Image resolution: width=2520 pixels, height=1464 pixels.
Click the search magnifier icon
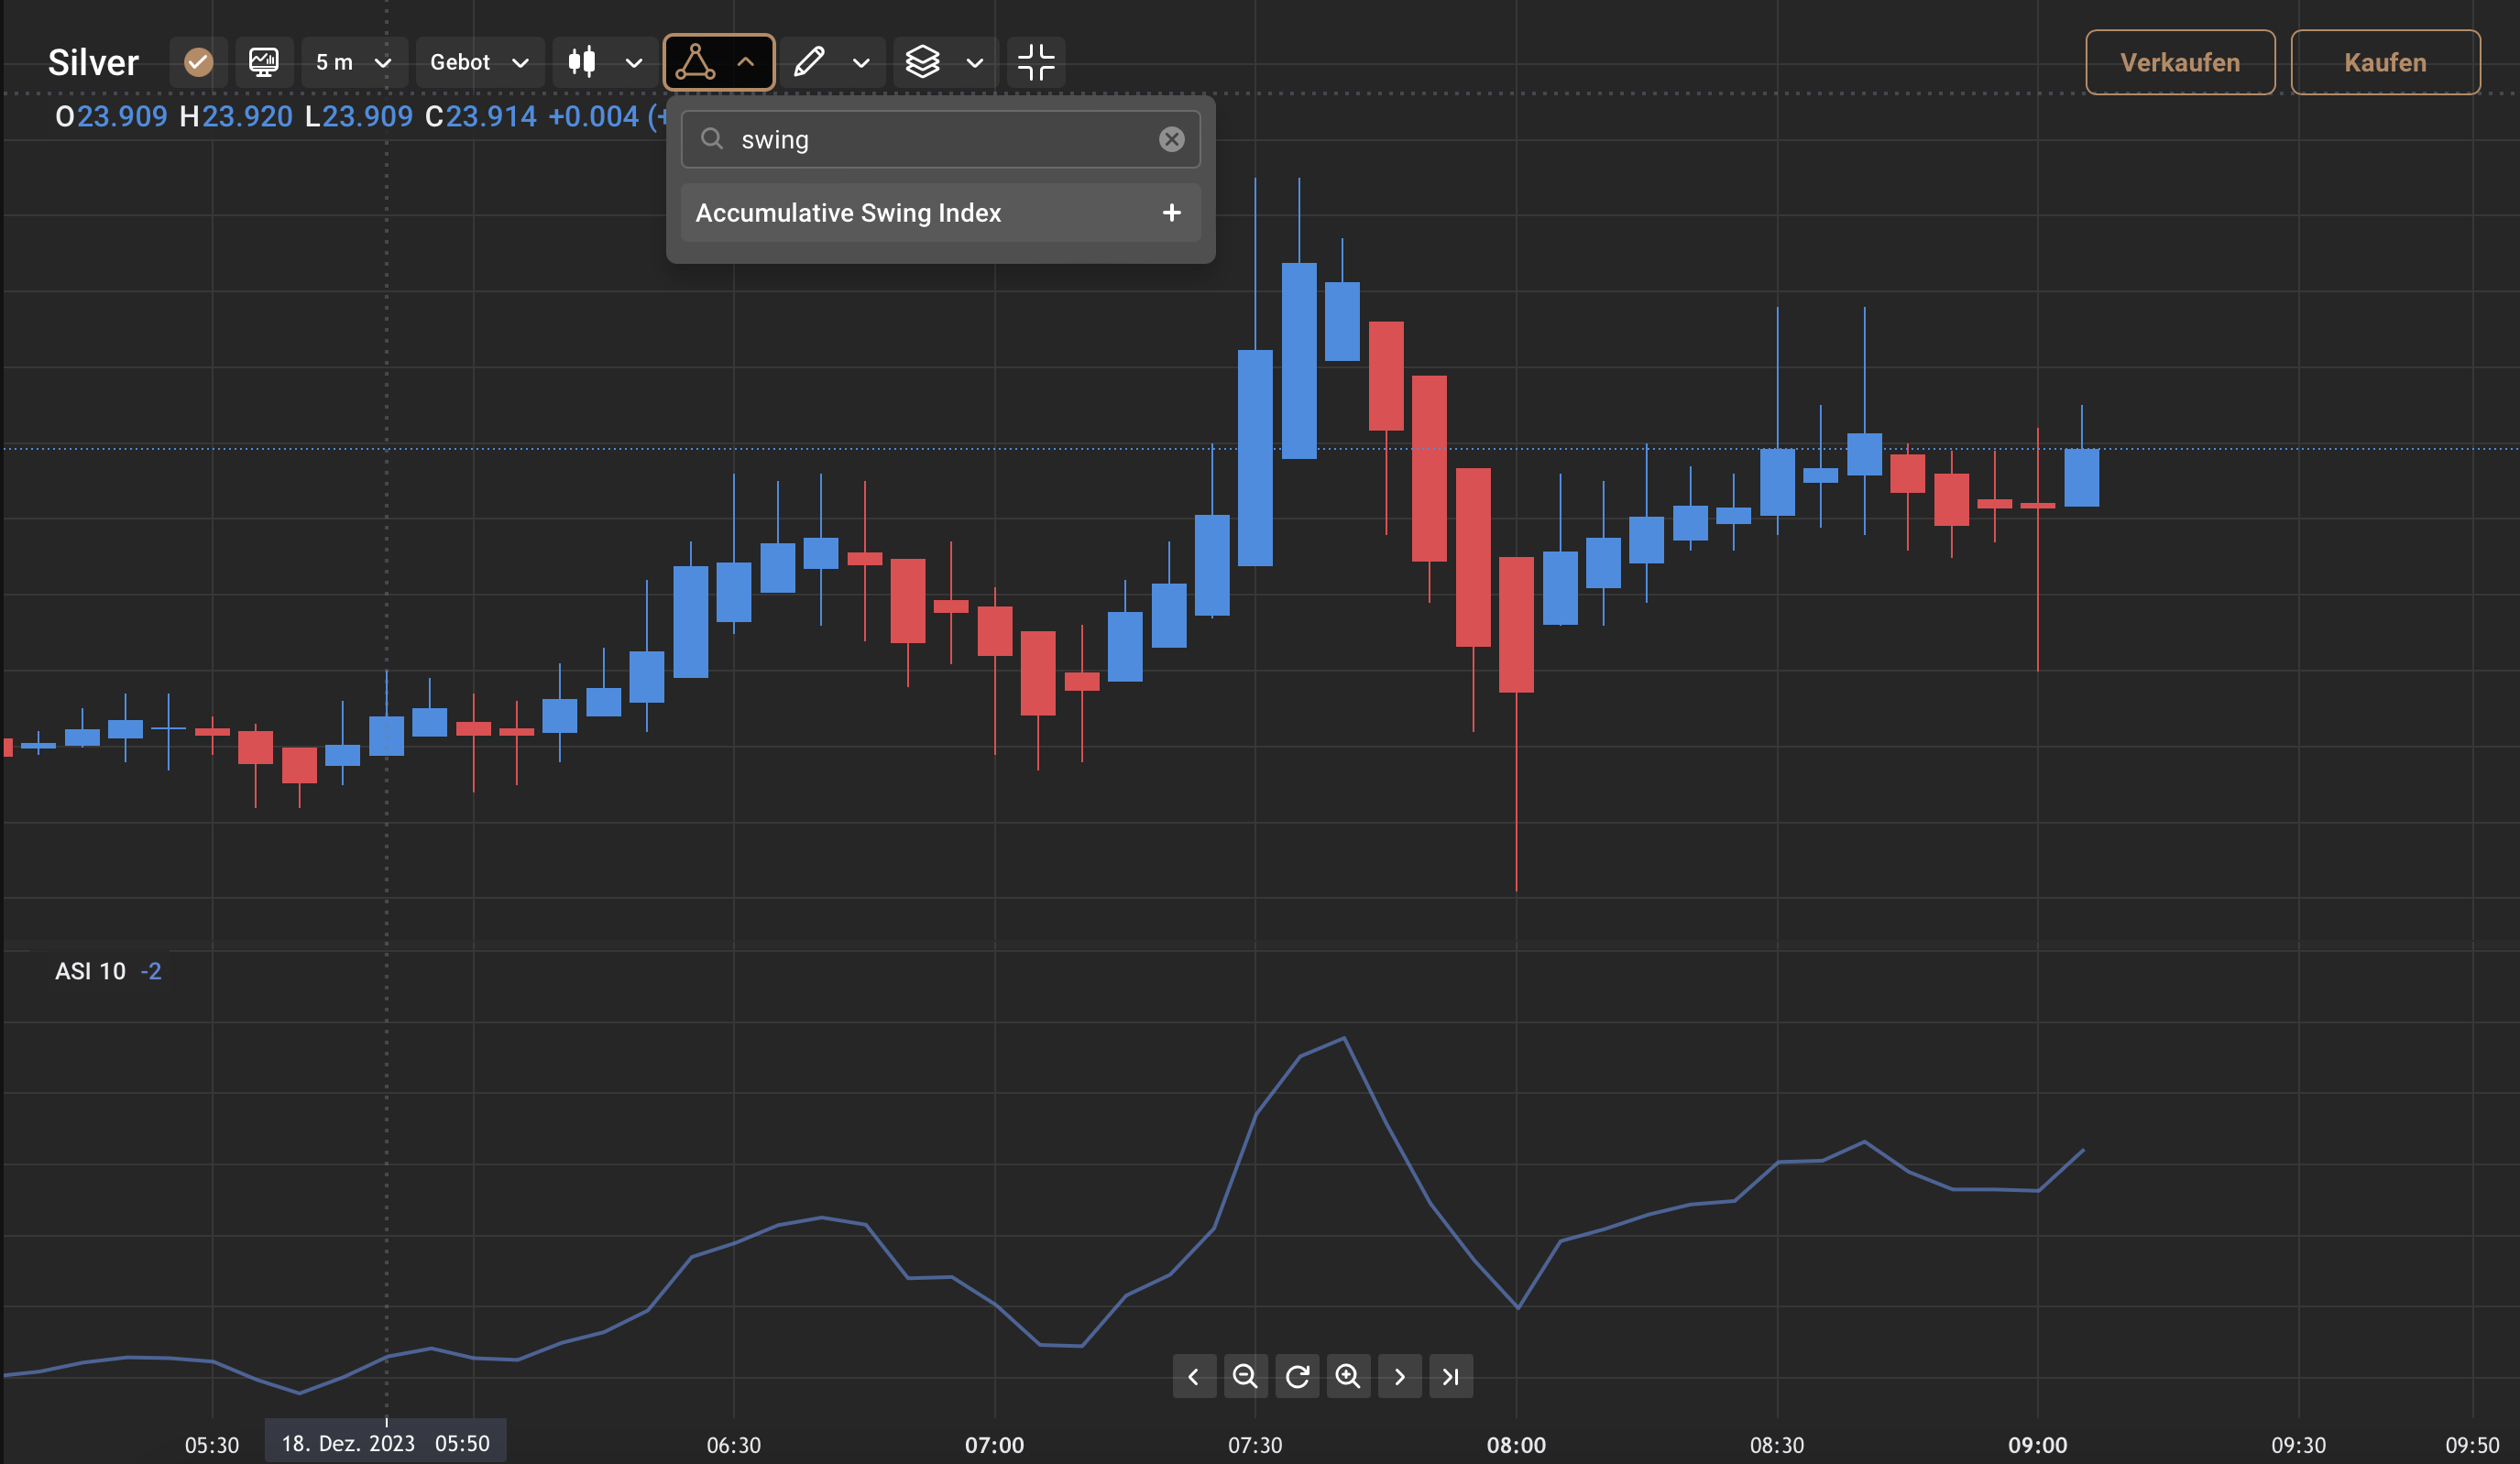pyautogui.click(x=711, y=139)
